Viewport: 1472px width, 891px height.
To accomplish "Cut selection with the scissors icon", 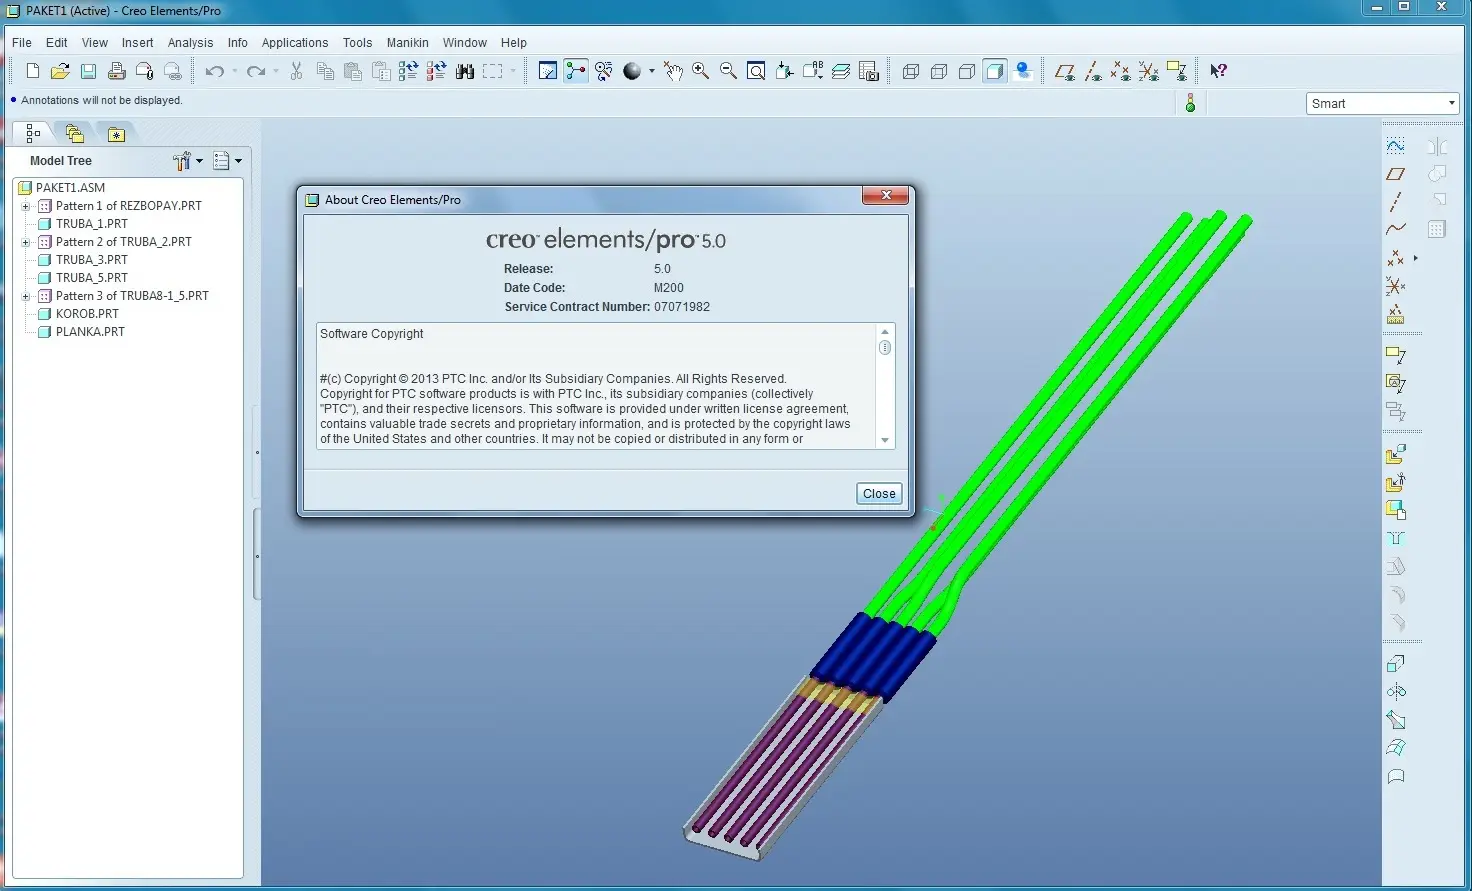I will click(296, 71).
